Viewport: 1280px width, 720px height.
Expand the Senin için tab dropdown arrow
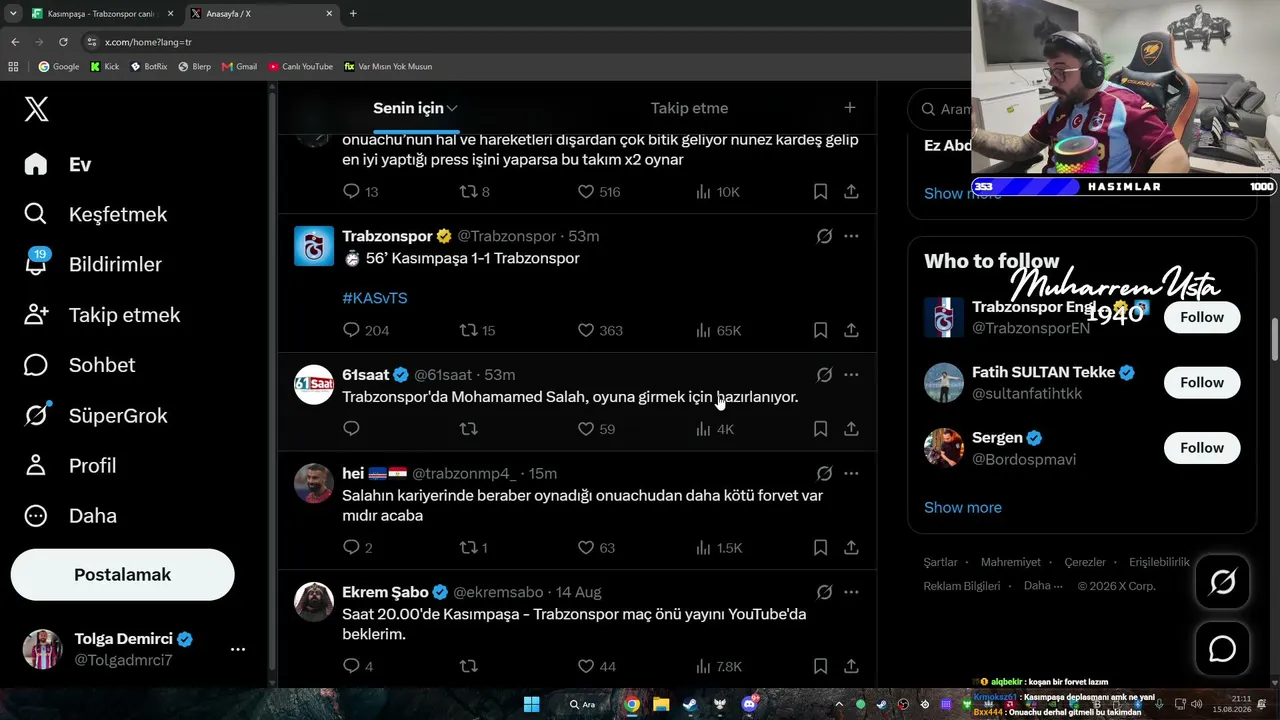pyautogui.click(x=452, y=108)
